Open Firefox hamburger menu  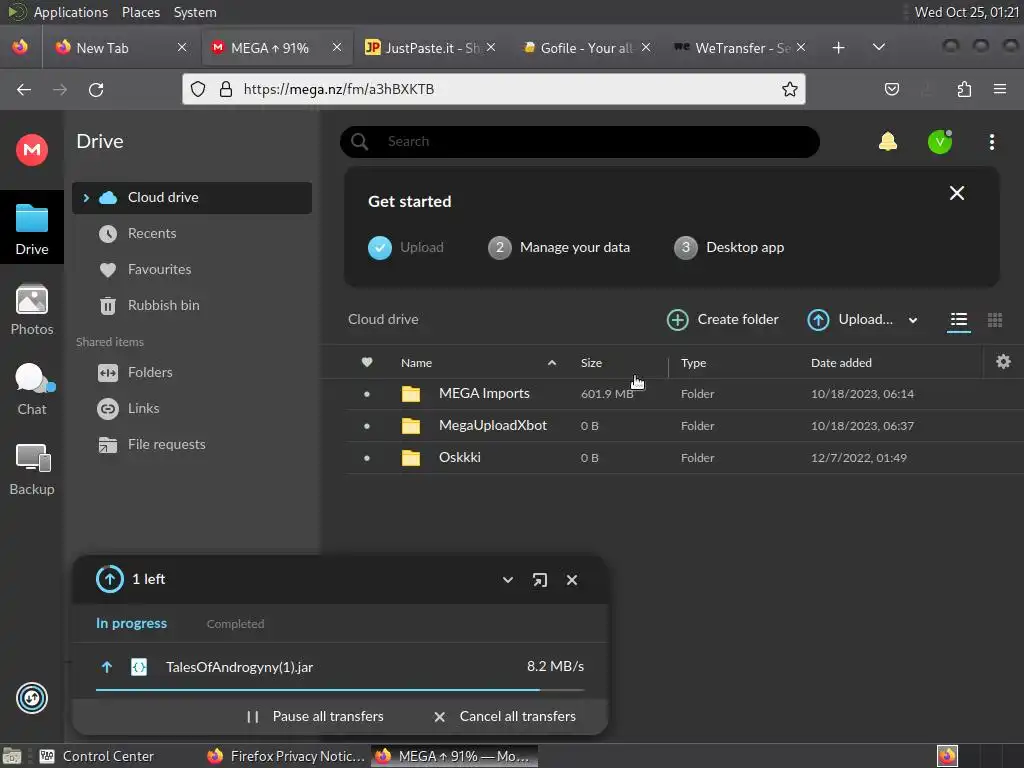tap(999, 89)
